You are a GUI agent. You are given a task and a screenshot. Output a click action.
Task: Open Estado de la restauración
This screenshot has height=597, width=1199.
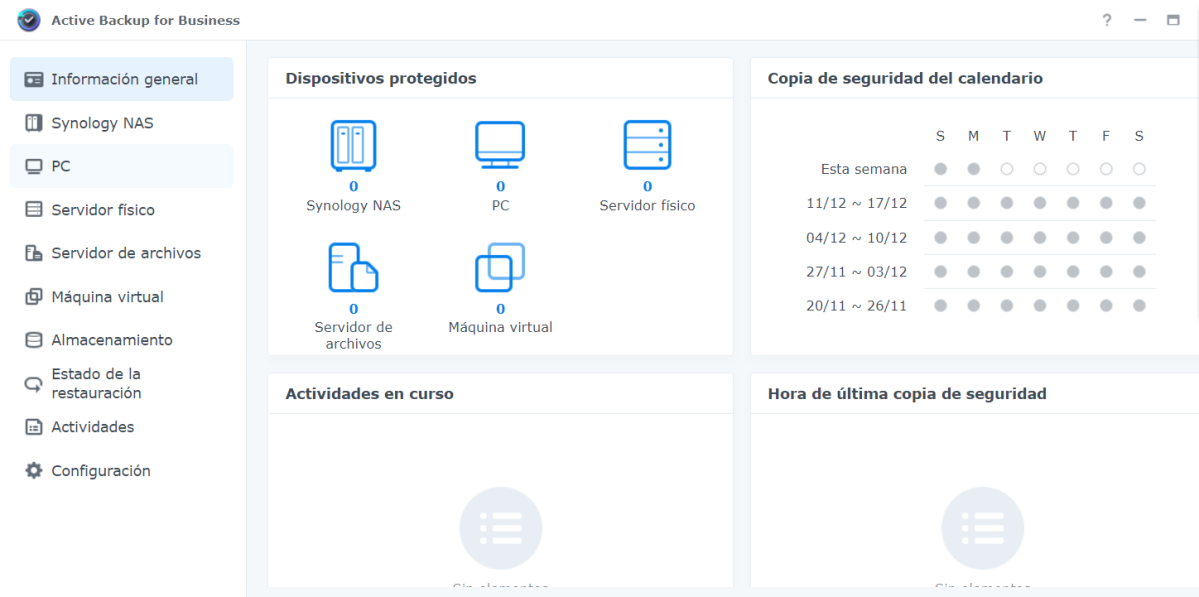click(122, 384)
